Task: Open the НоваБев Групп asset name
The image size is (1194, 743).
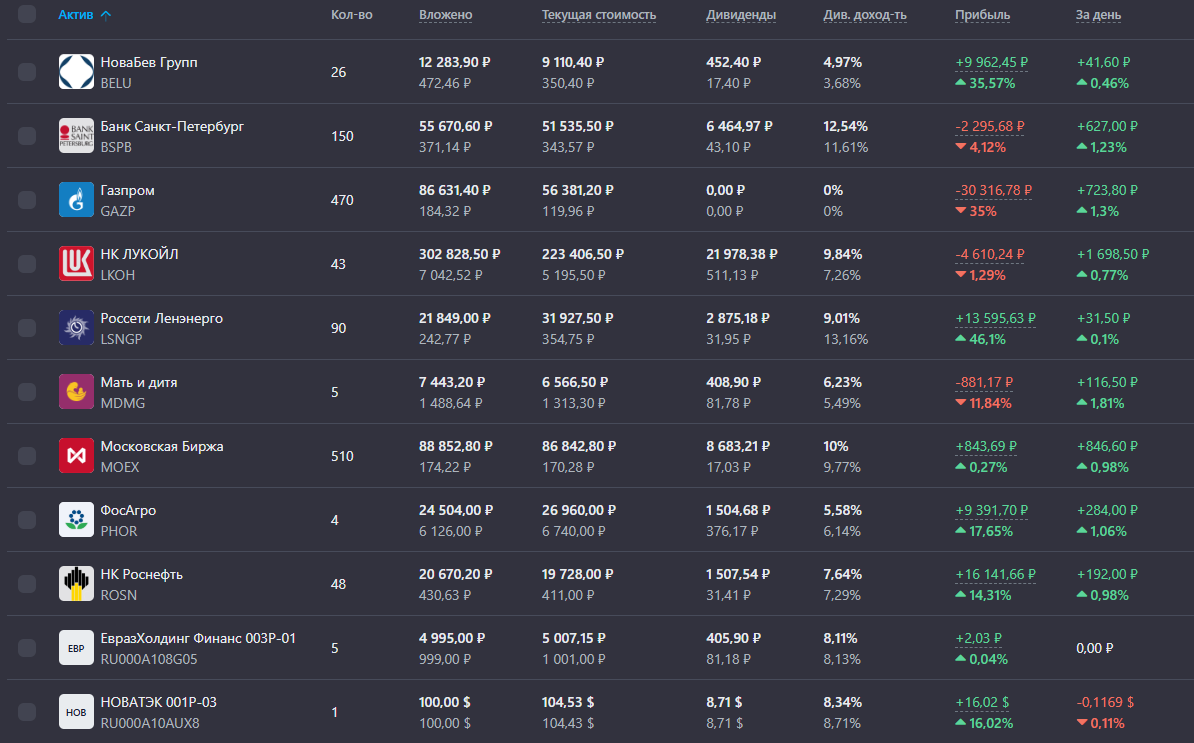Action: [149, 62]
